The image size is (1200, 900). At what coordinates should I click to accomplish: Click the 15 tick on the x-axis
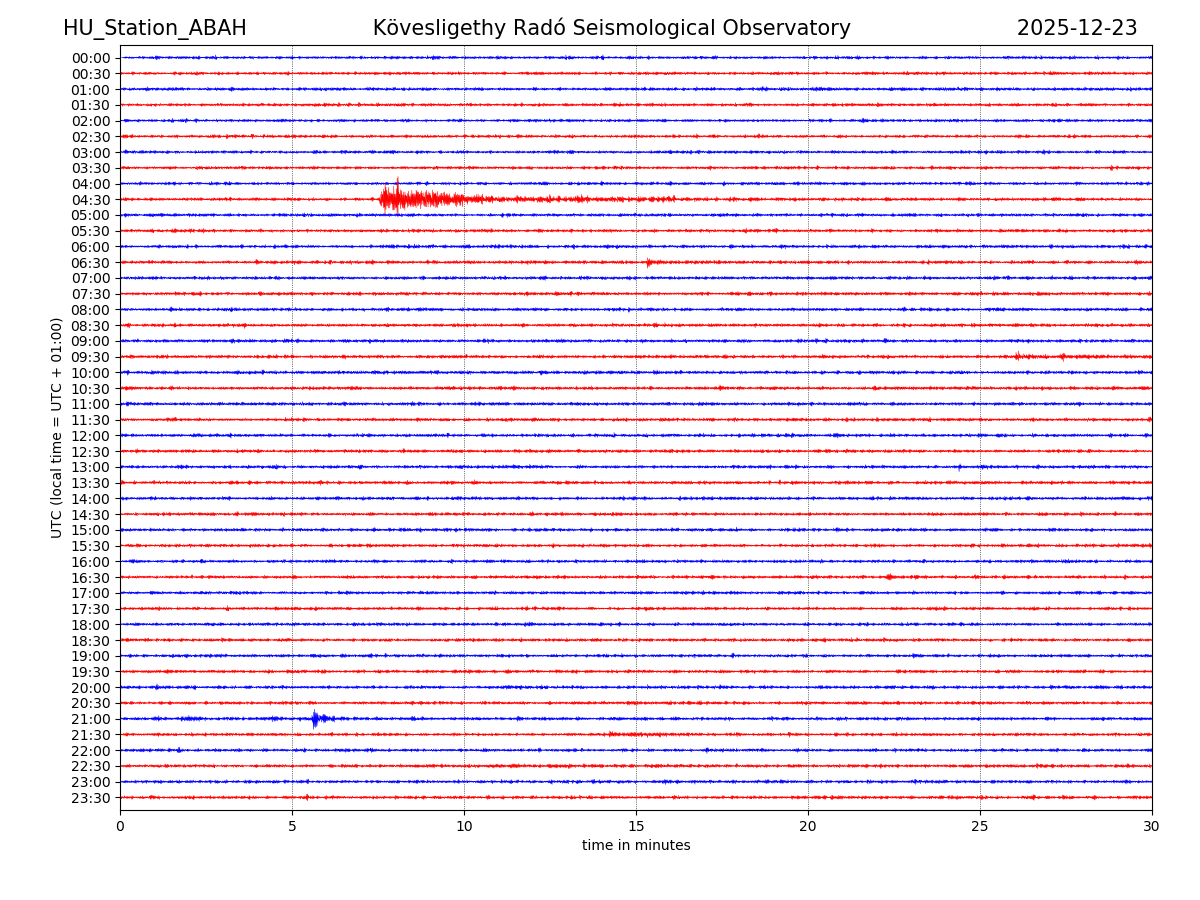pos(636,826)
